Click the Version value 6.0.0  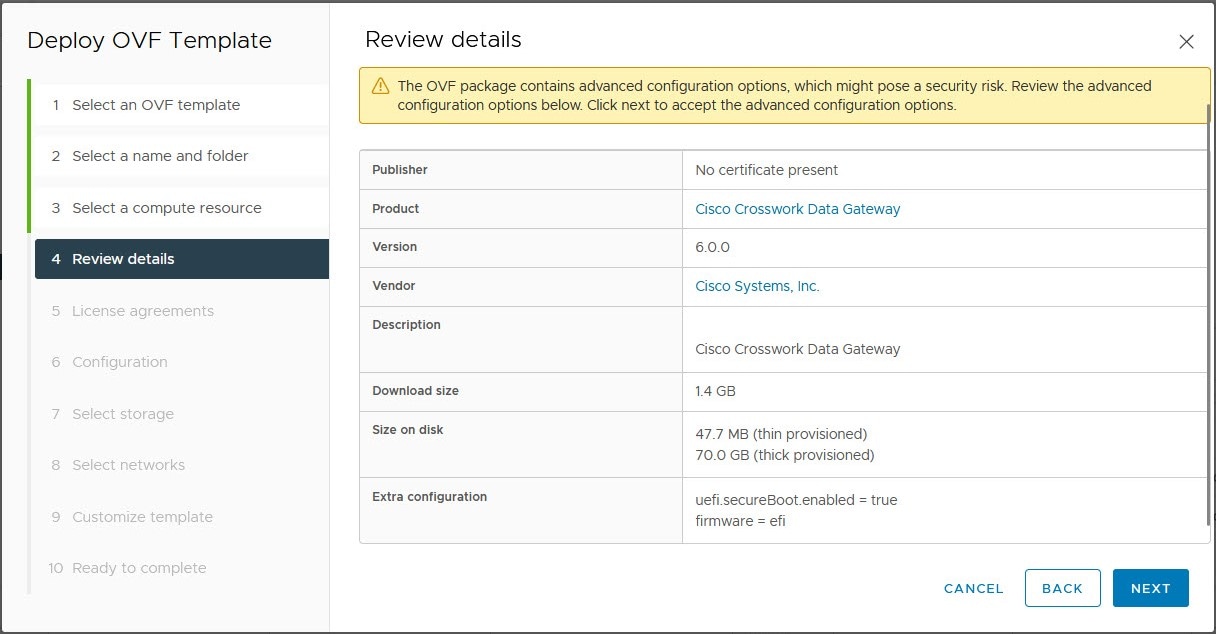click(x=713, y=247)
